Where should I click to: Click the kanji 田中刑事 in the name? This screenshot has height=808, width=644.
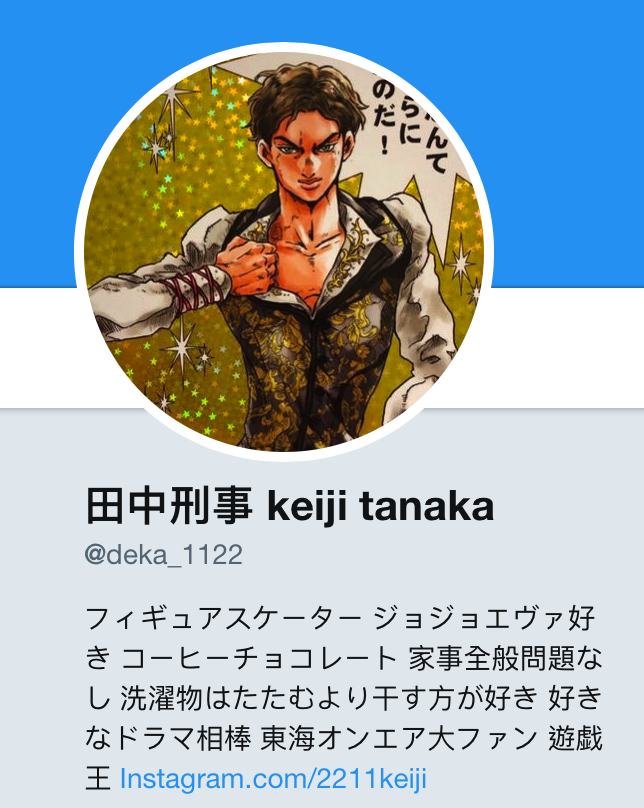(x=169, y=507)
